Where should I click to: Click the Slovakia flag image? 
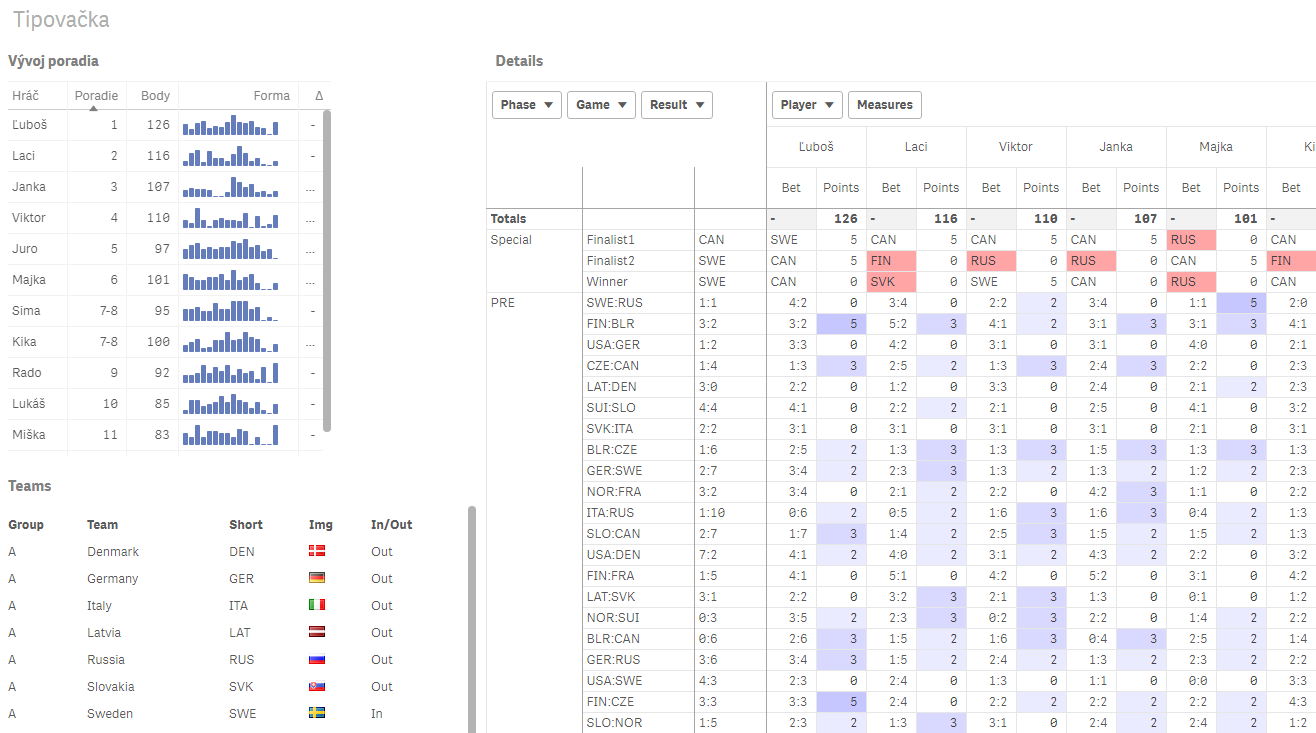[x=317, y=686]
